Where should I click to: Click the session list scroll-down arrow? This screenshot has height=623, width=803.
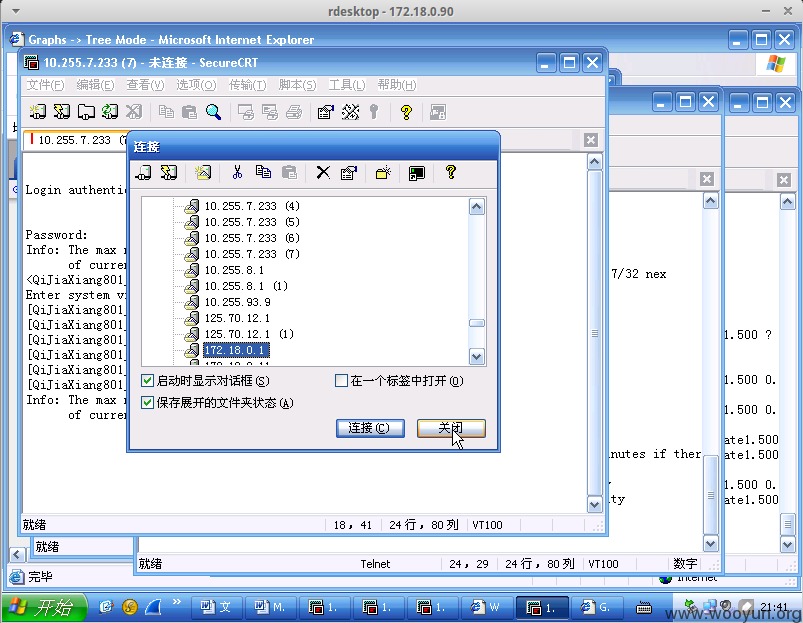[477, 357]
